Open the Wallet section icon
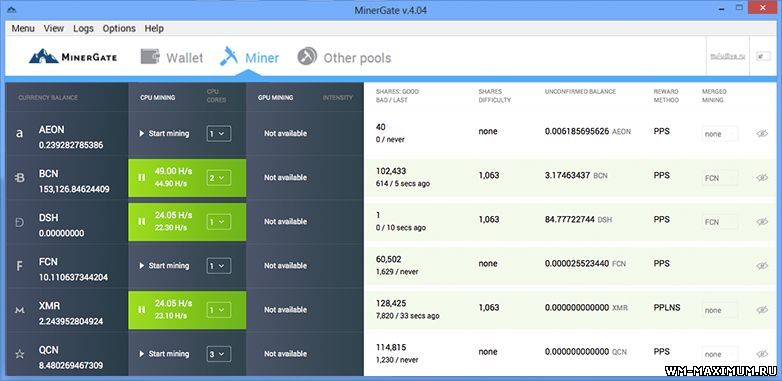The image size is (782, 381). tap(150, 57)
